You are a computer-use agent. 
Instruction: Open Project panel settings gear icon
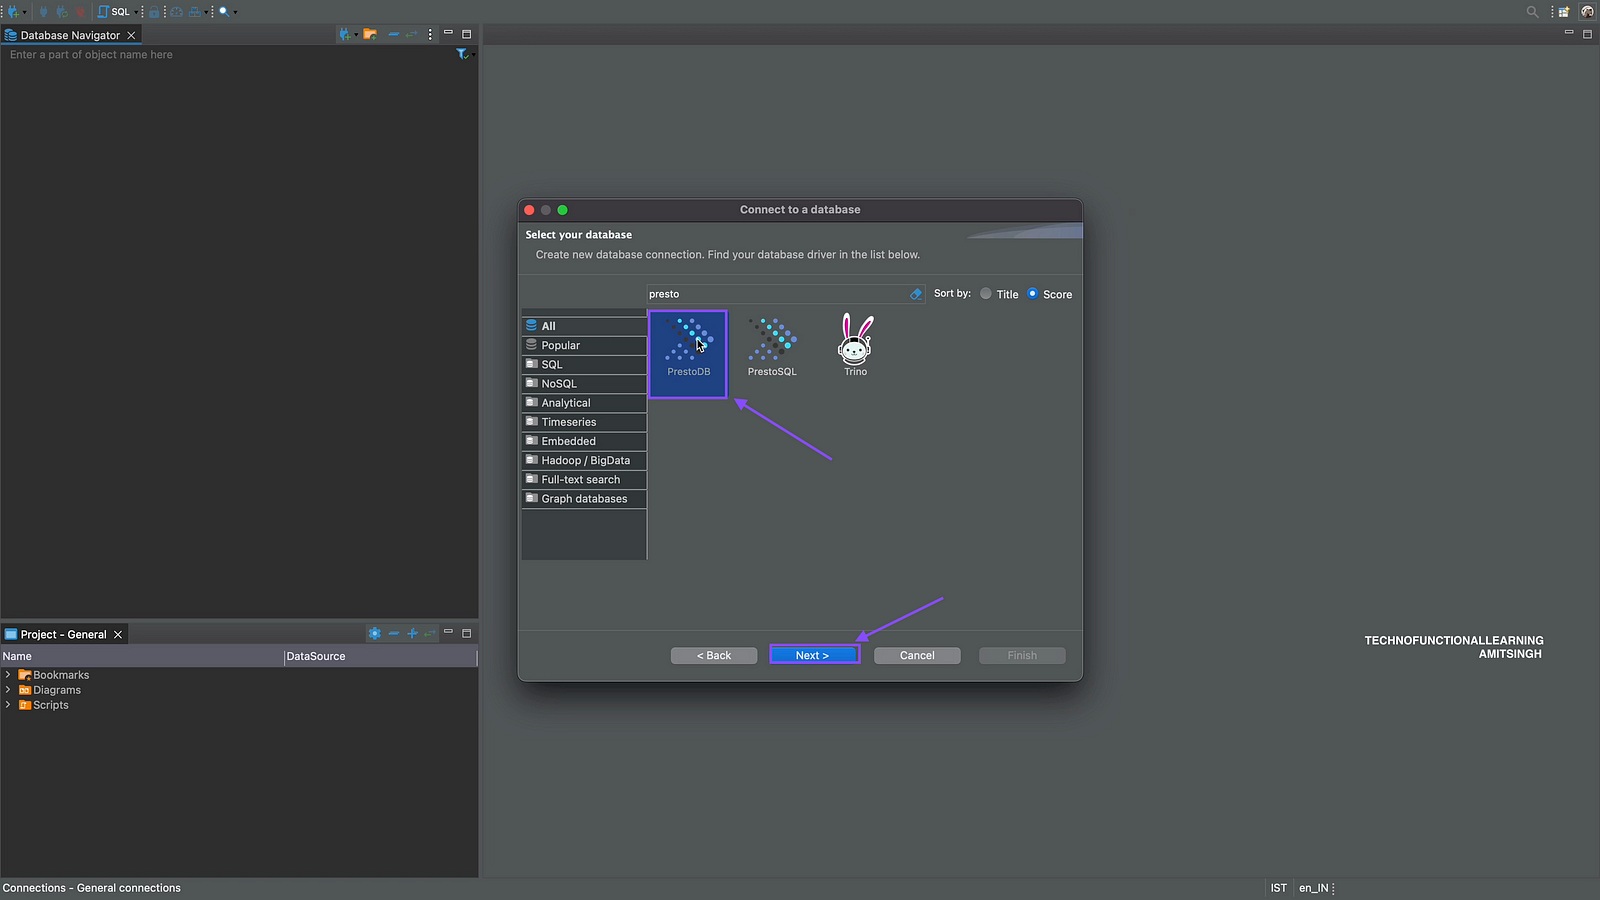tap(374, 634)
